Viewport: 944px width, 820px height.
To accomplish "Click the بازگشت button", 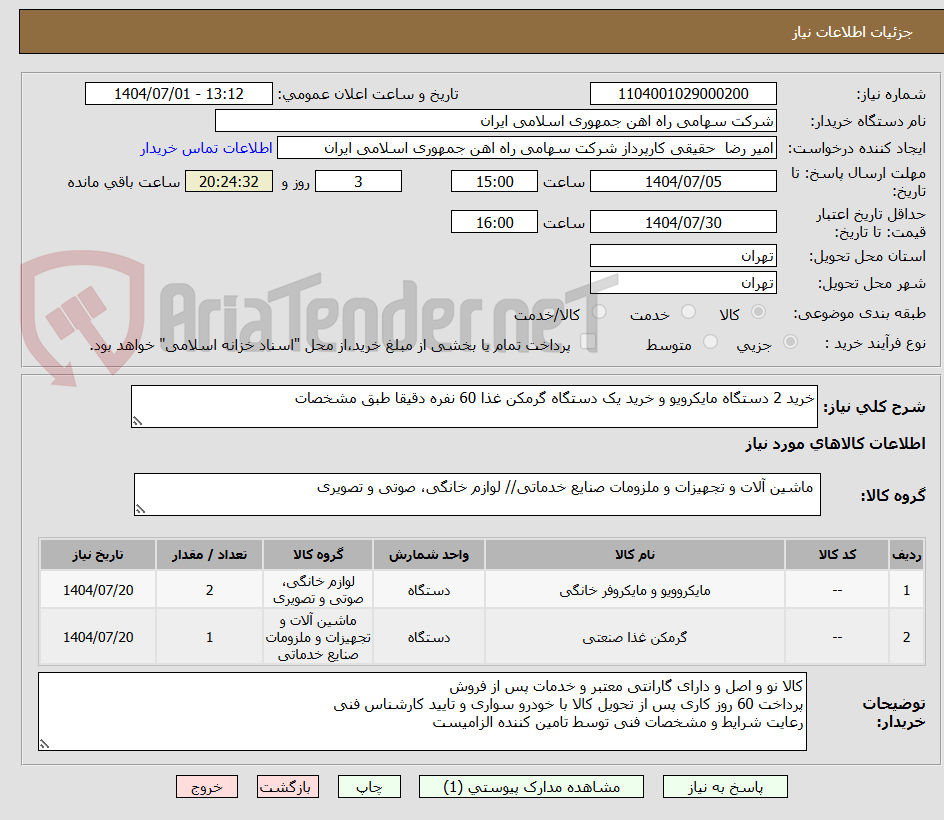I will [x=288, y=786].
